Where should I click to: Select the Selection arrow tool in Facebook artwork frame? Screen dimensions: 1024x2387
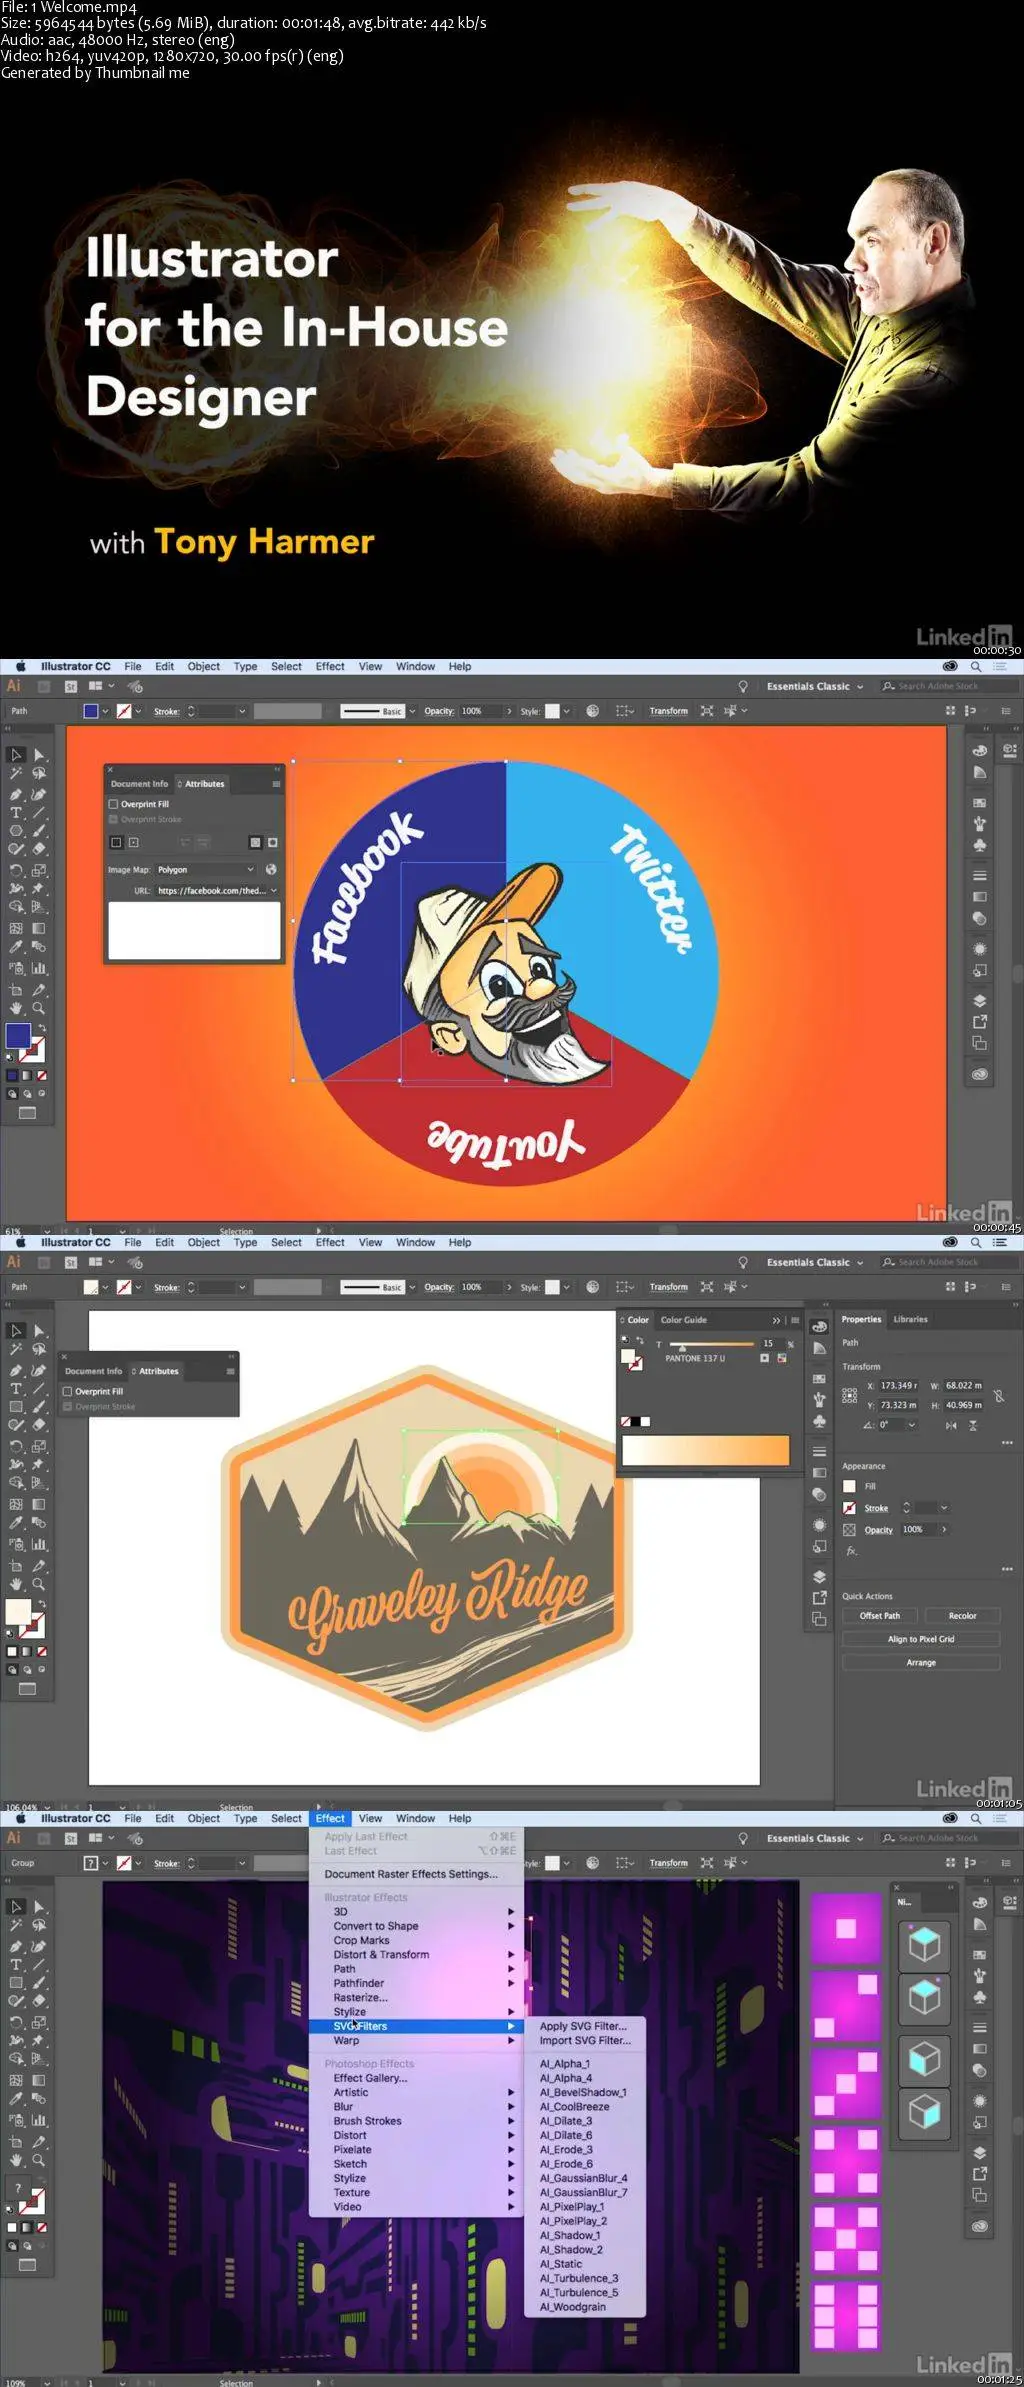click(x=16, y=755)
